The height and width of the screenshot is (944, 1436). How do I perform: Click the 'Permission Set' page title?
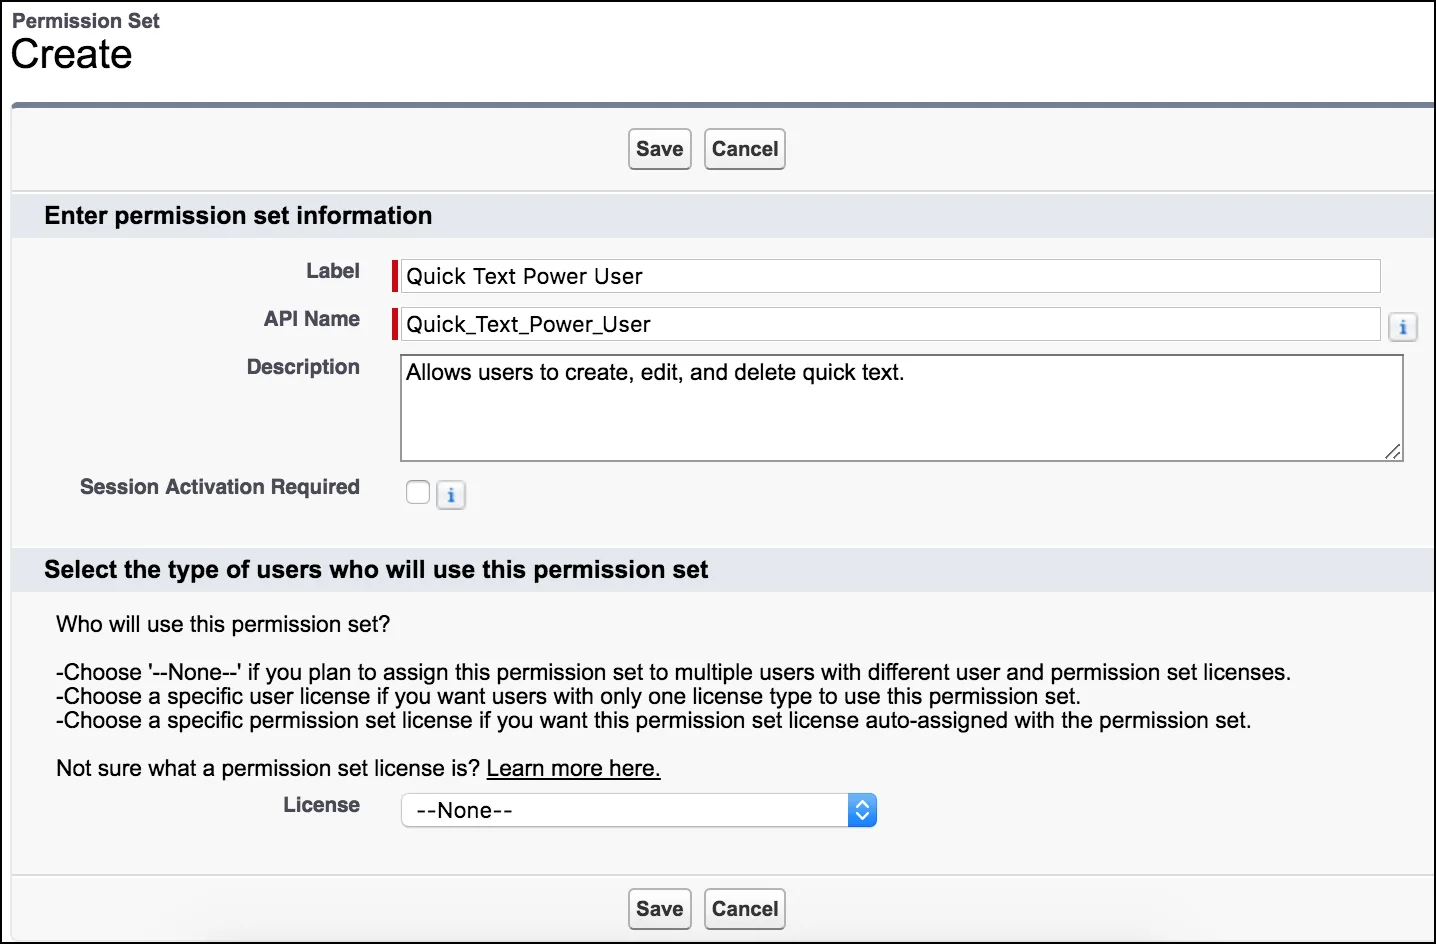coord(86,21)
